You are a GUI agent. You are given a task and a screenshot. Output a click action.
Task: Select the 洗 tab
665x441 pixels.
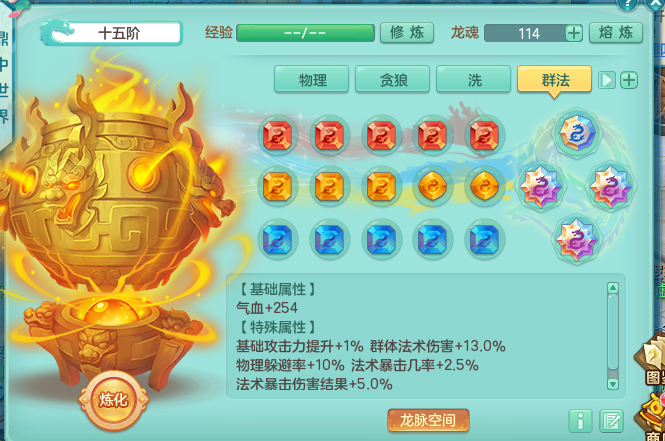pos(474,79)
